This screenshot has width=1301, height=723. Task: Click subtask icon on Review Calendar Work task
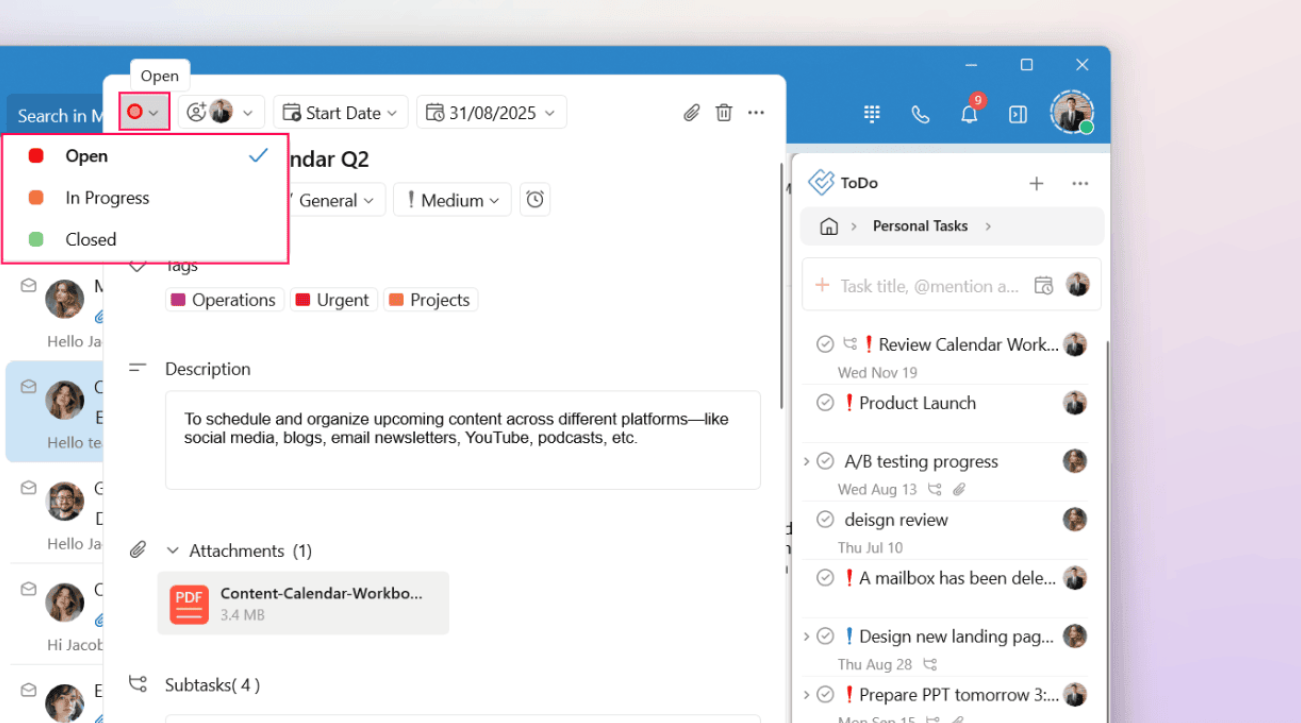(x=851, y=344)
